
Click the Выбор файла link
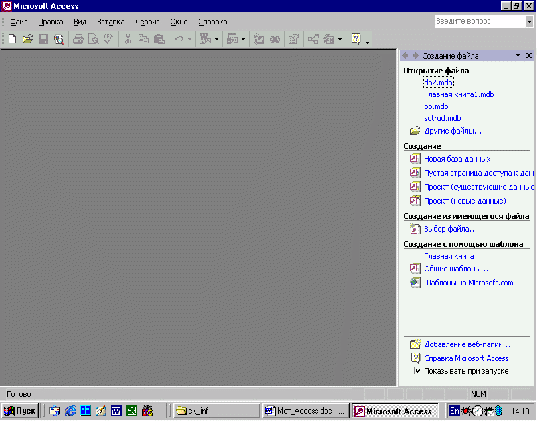tap(449, 229)
